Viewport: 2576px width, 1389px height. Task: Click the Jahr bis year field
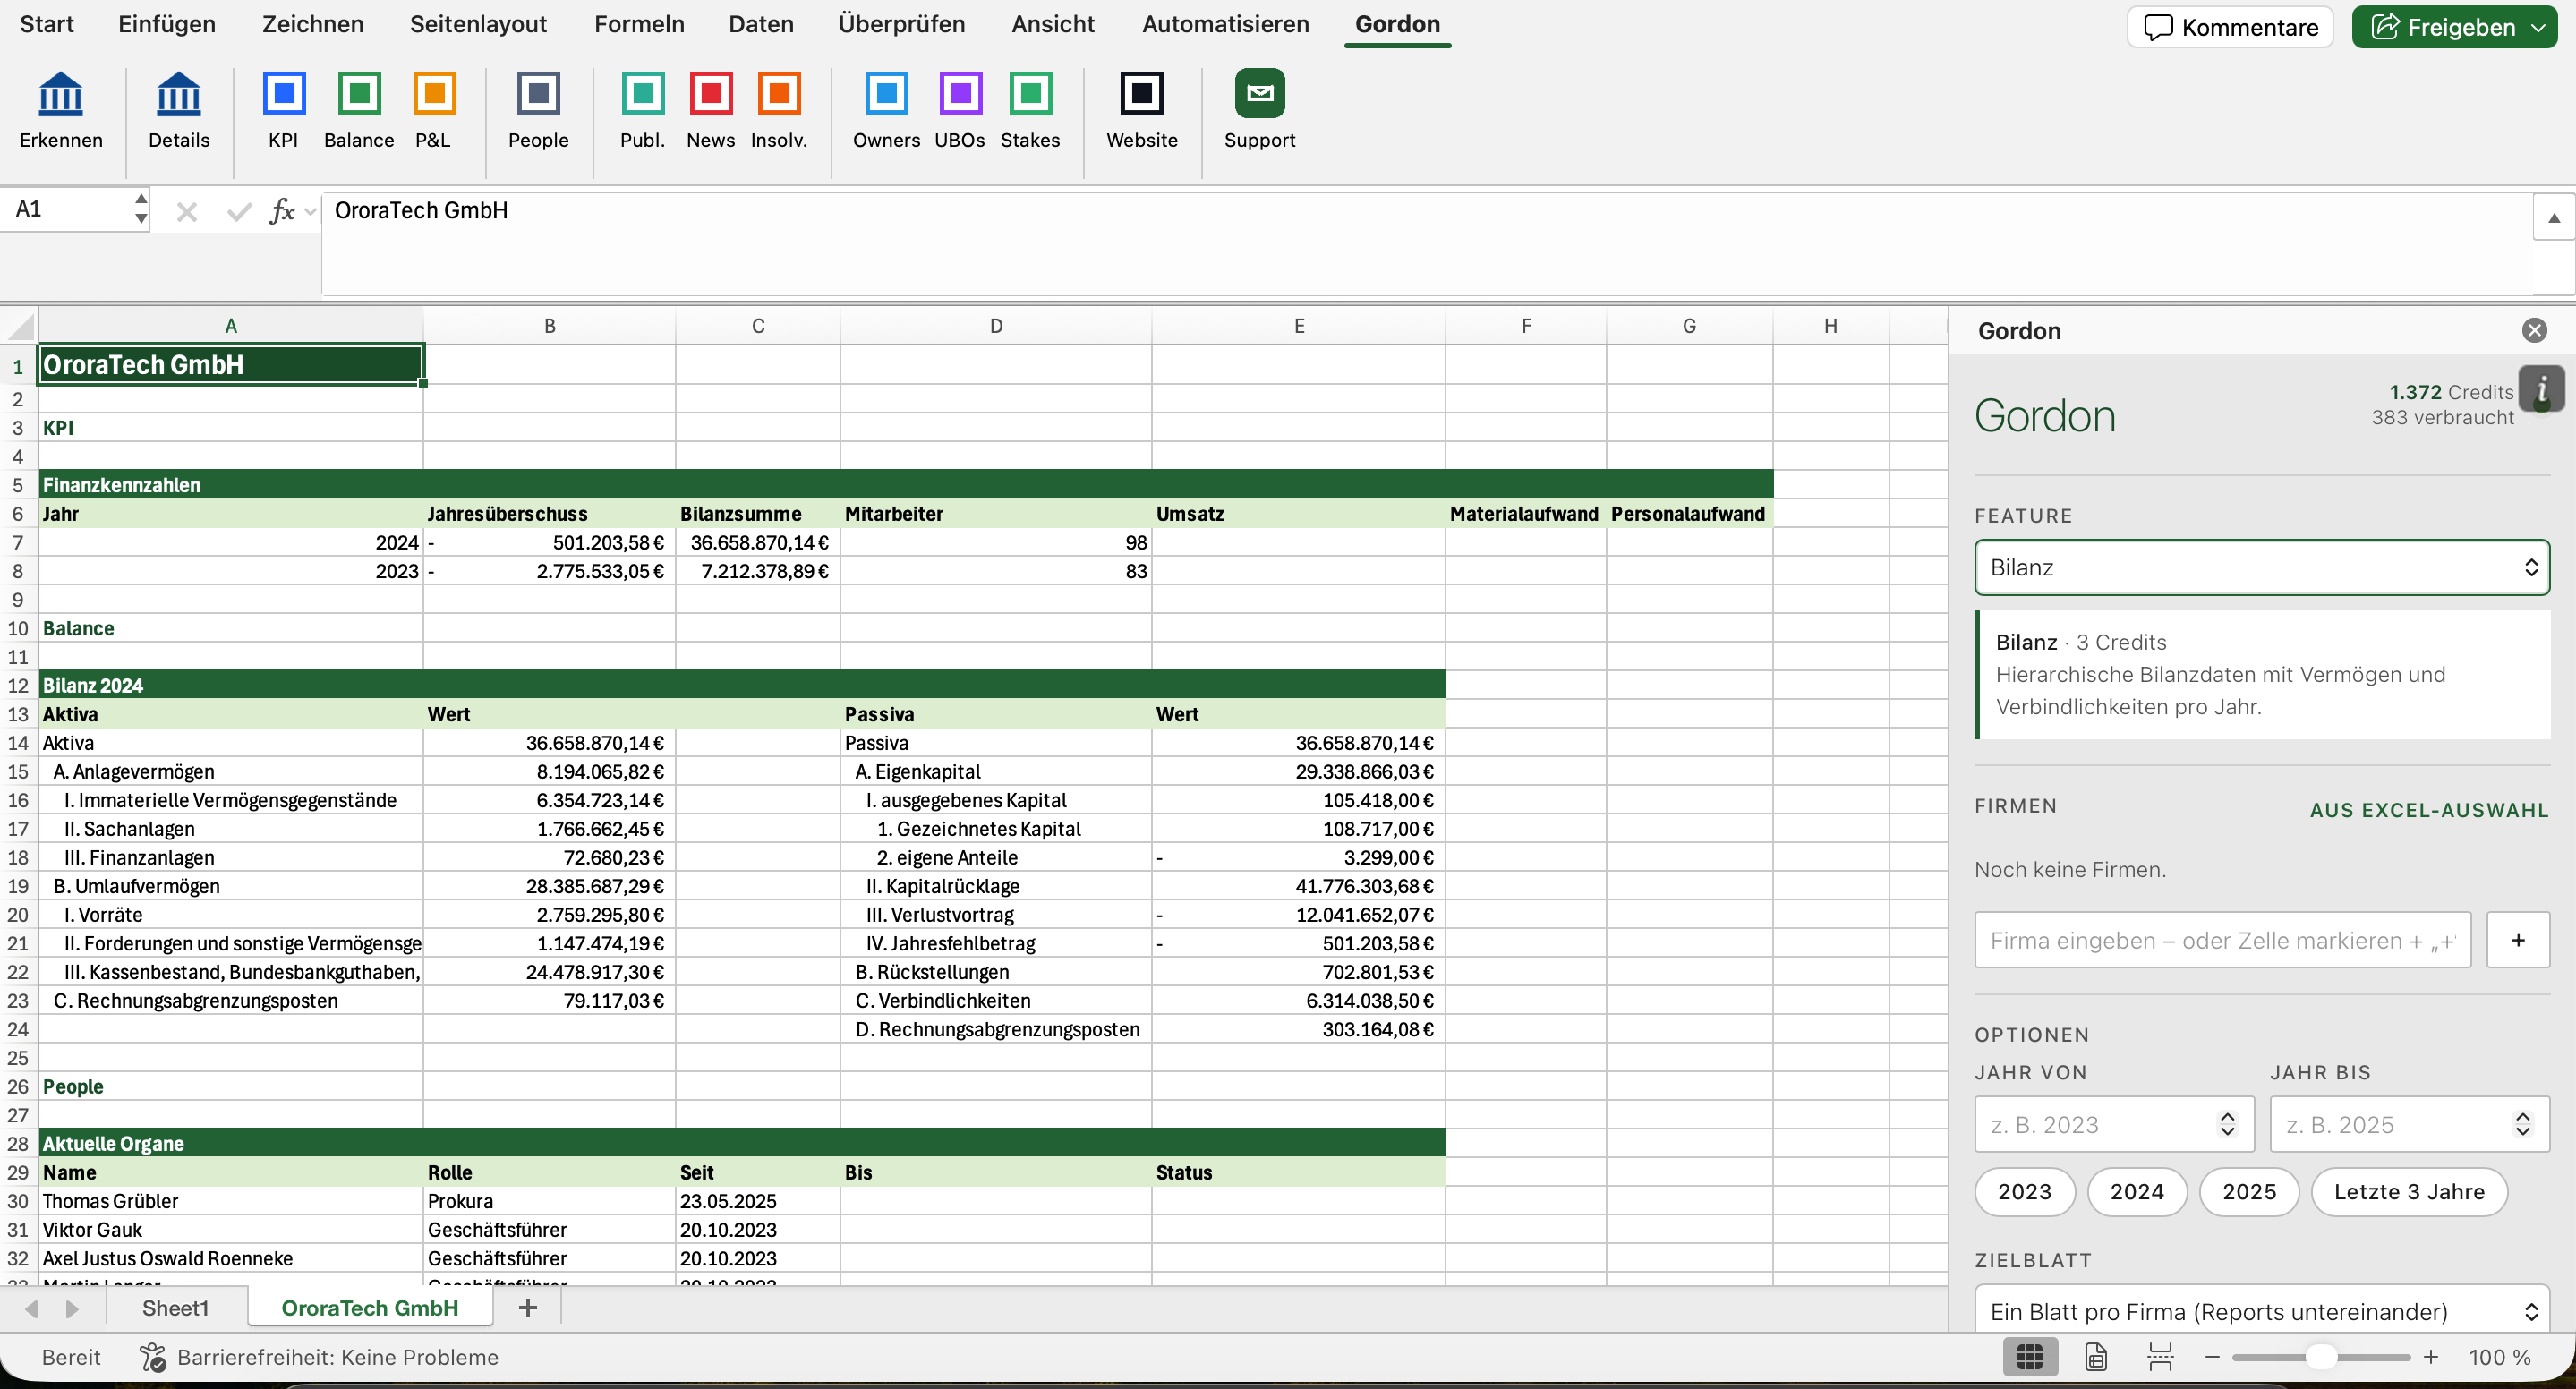click(2409, 1124)
